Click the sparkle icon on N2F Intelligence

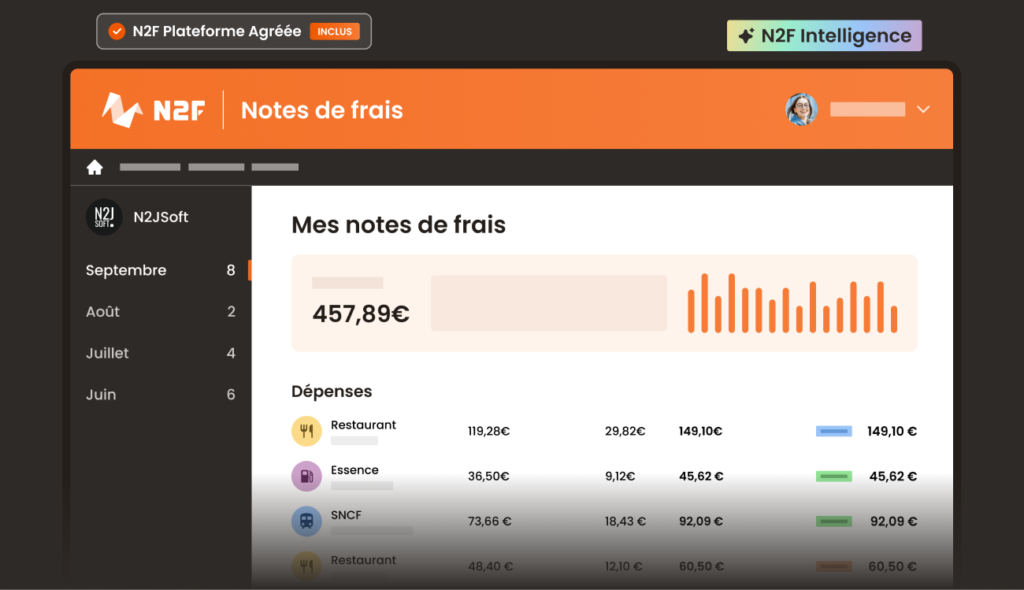coord(745,34)
